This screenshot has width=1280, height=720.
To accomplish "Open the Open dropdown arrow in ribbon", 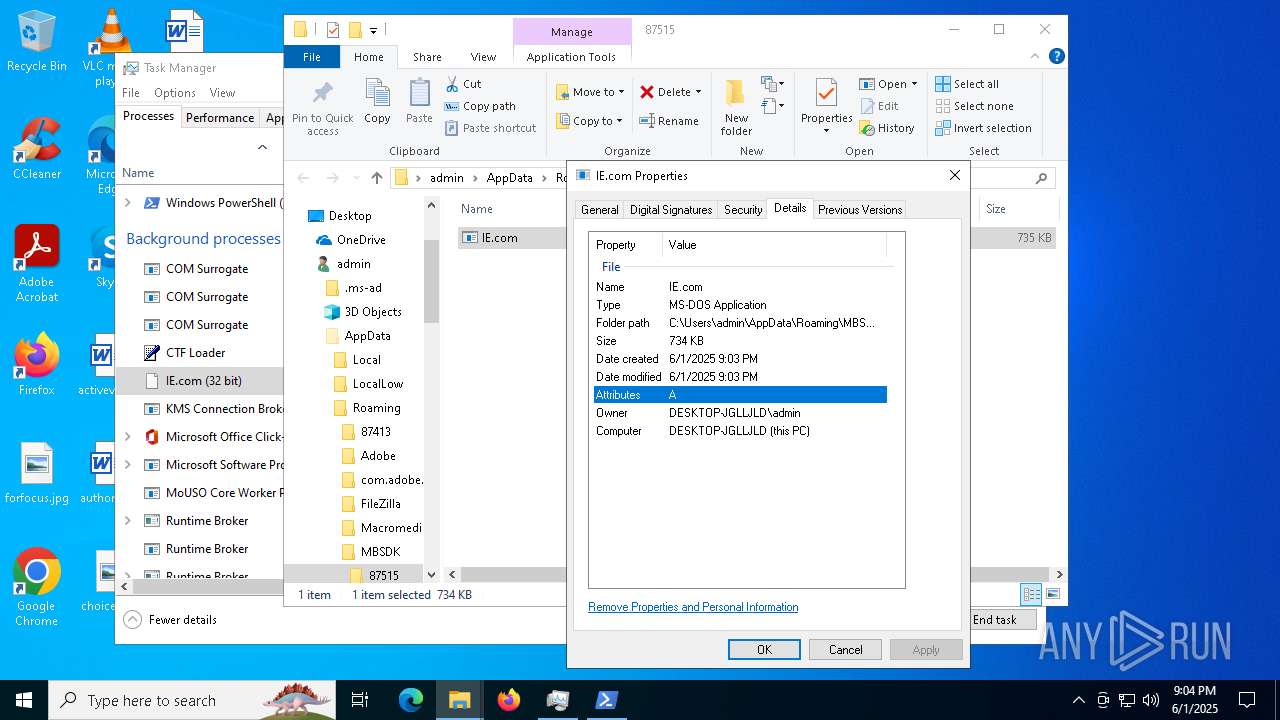I will [x=914, y=84].
